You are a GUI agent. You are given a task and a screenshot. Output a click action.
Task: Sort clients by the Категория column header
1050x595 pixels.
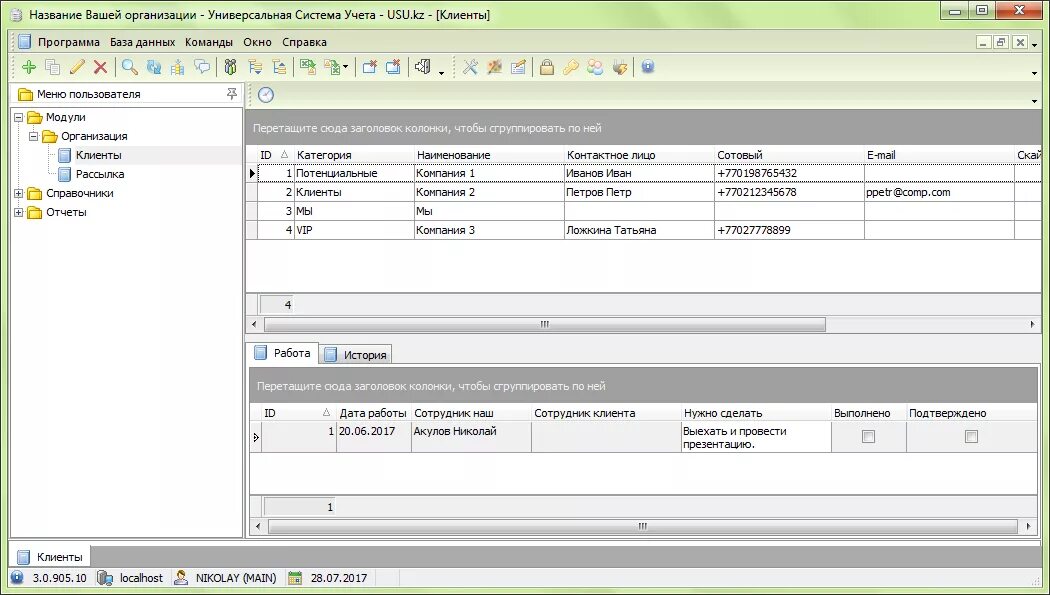[x=354, y=155]
